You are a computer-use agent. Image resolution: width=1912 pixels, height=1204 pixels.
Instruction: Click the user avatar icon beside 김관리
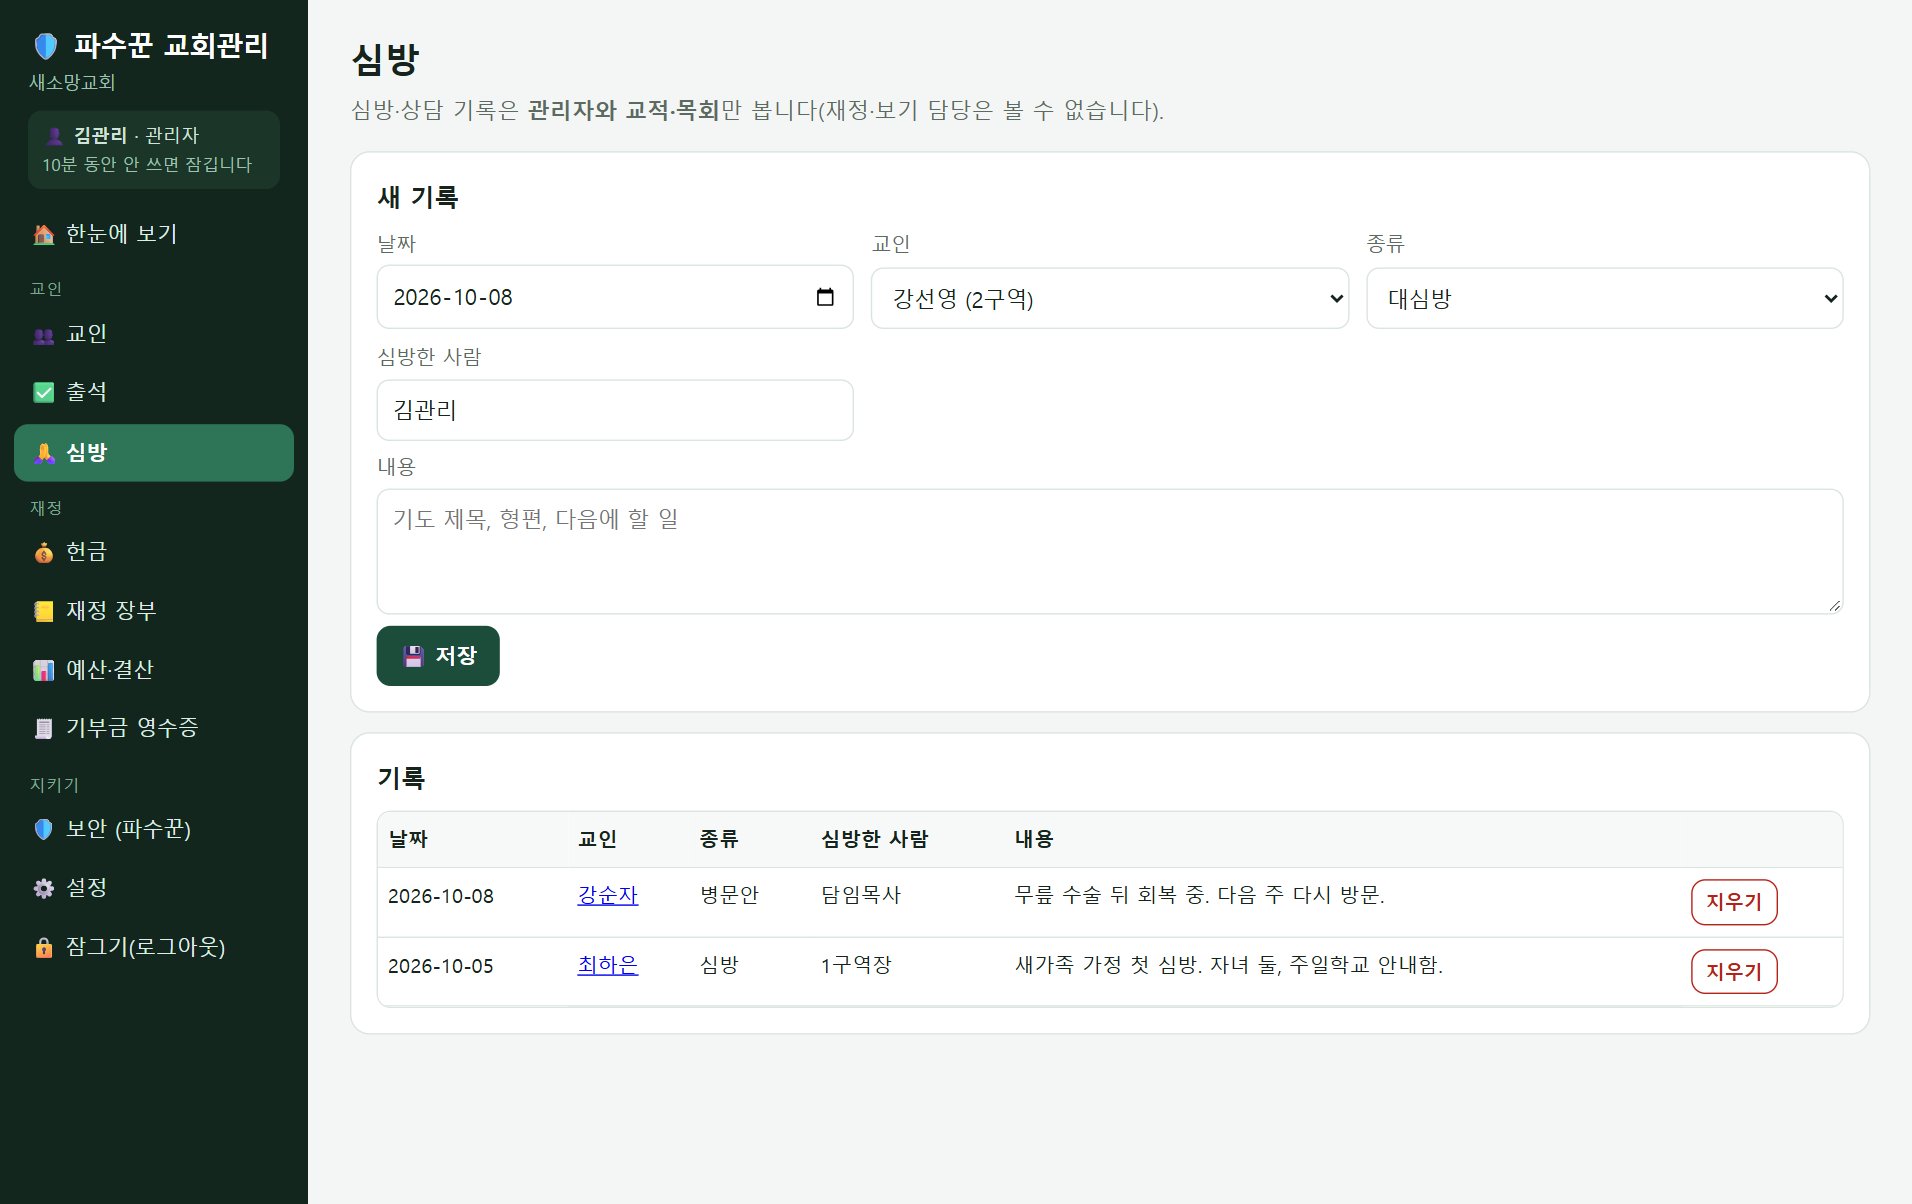[x=55, y=136]
